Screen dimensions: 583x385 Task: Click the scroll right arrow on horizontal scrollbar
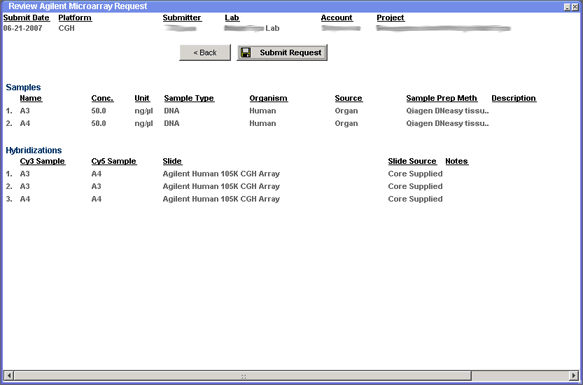click(574, 375)
